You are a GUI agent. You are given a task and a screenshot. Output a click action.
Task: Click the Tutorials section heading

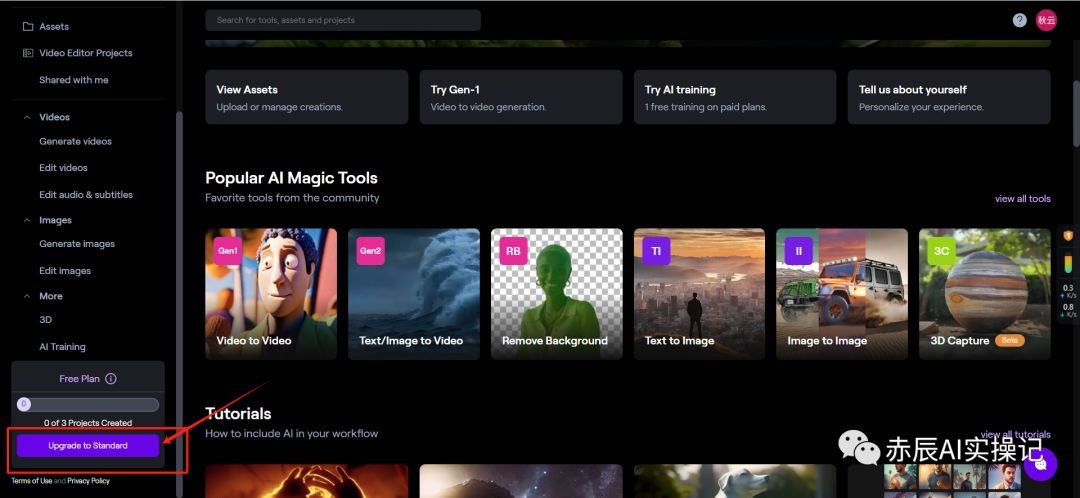coord(238,413)
